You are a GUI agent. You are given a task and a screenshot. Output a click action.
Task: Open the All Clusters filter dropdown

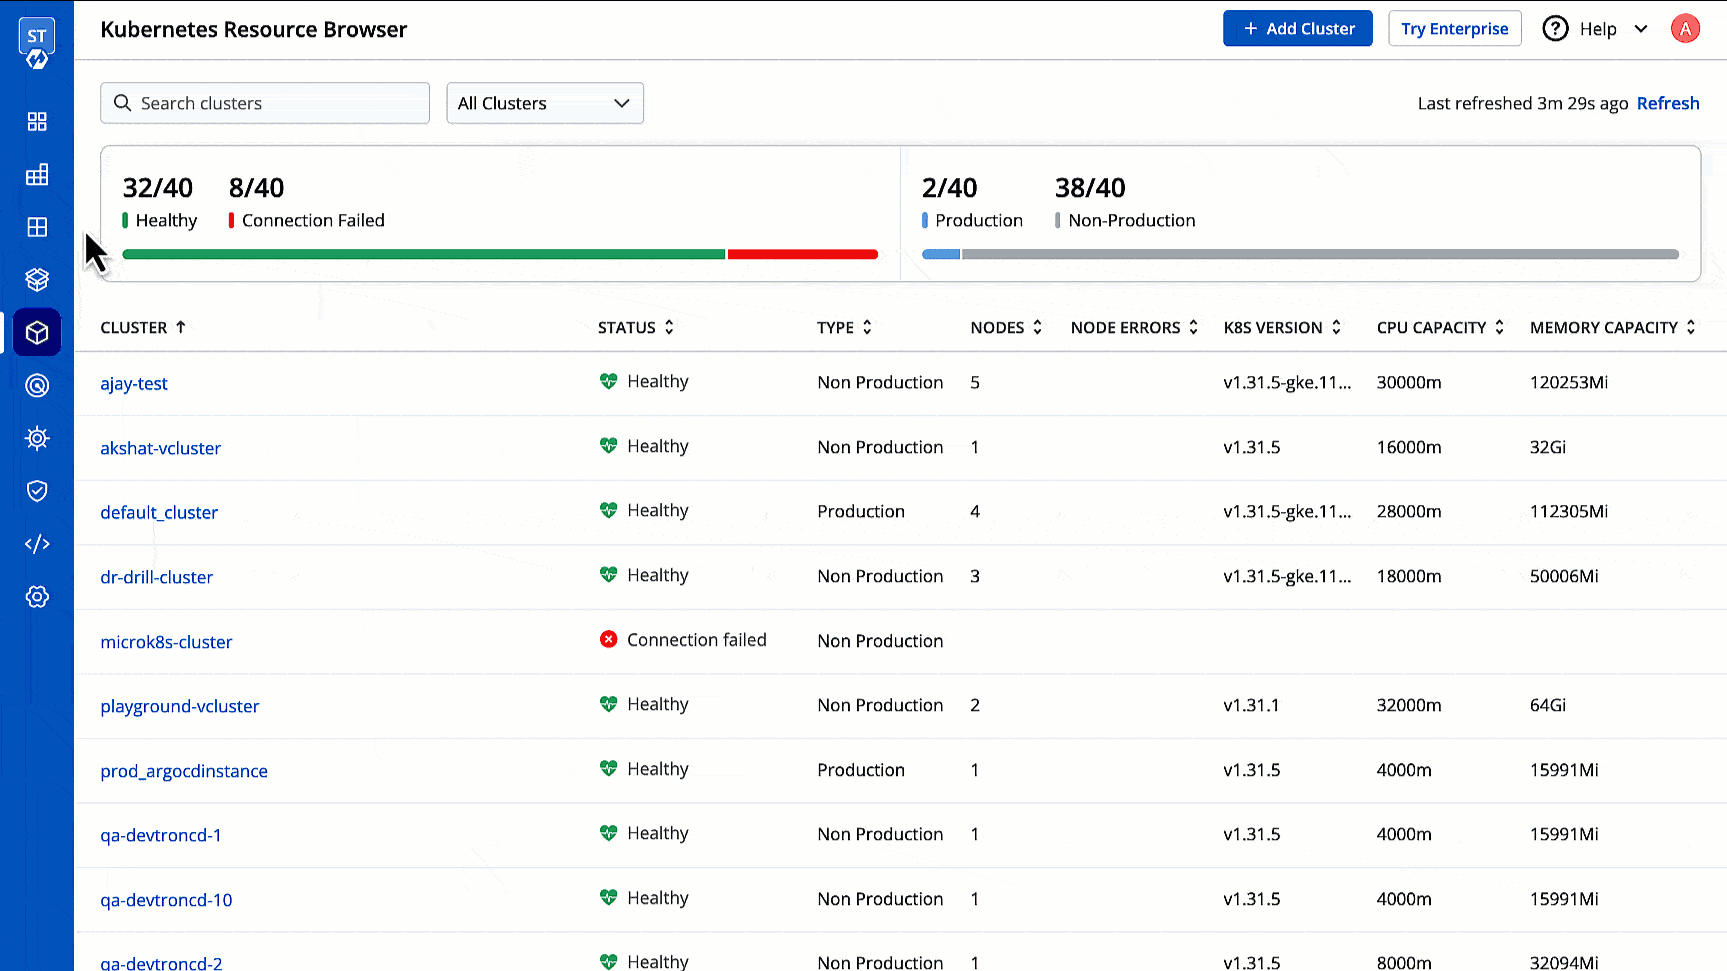pos(544,103)
